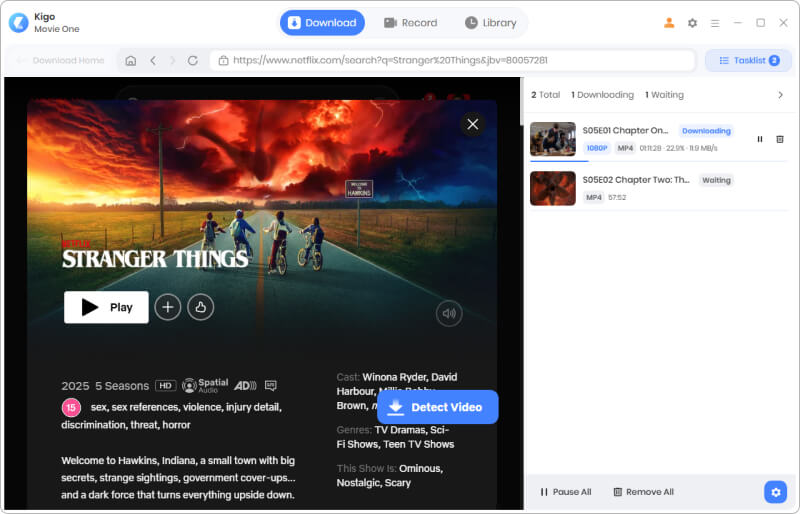The image size is (800, 514).
Task: Click Pause All downloads
Action: 566,492
